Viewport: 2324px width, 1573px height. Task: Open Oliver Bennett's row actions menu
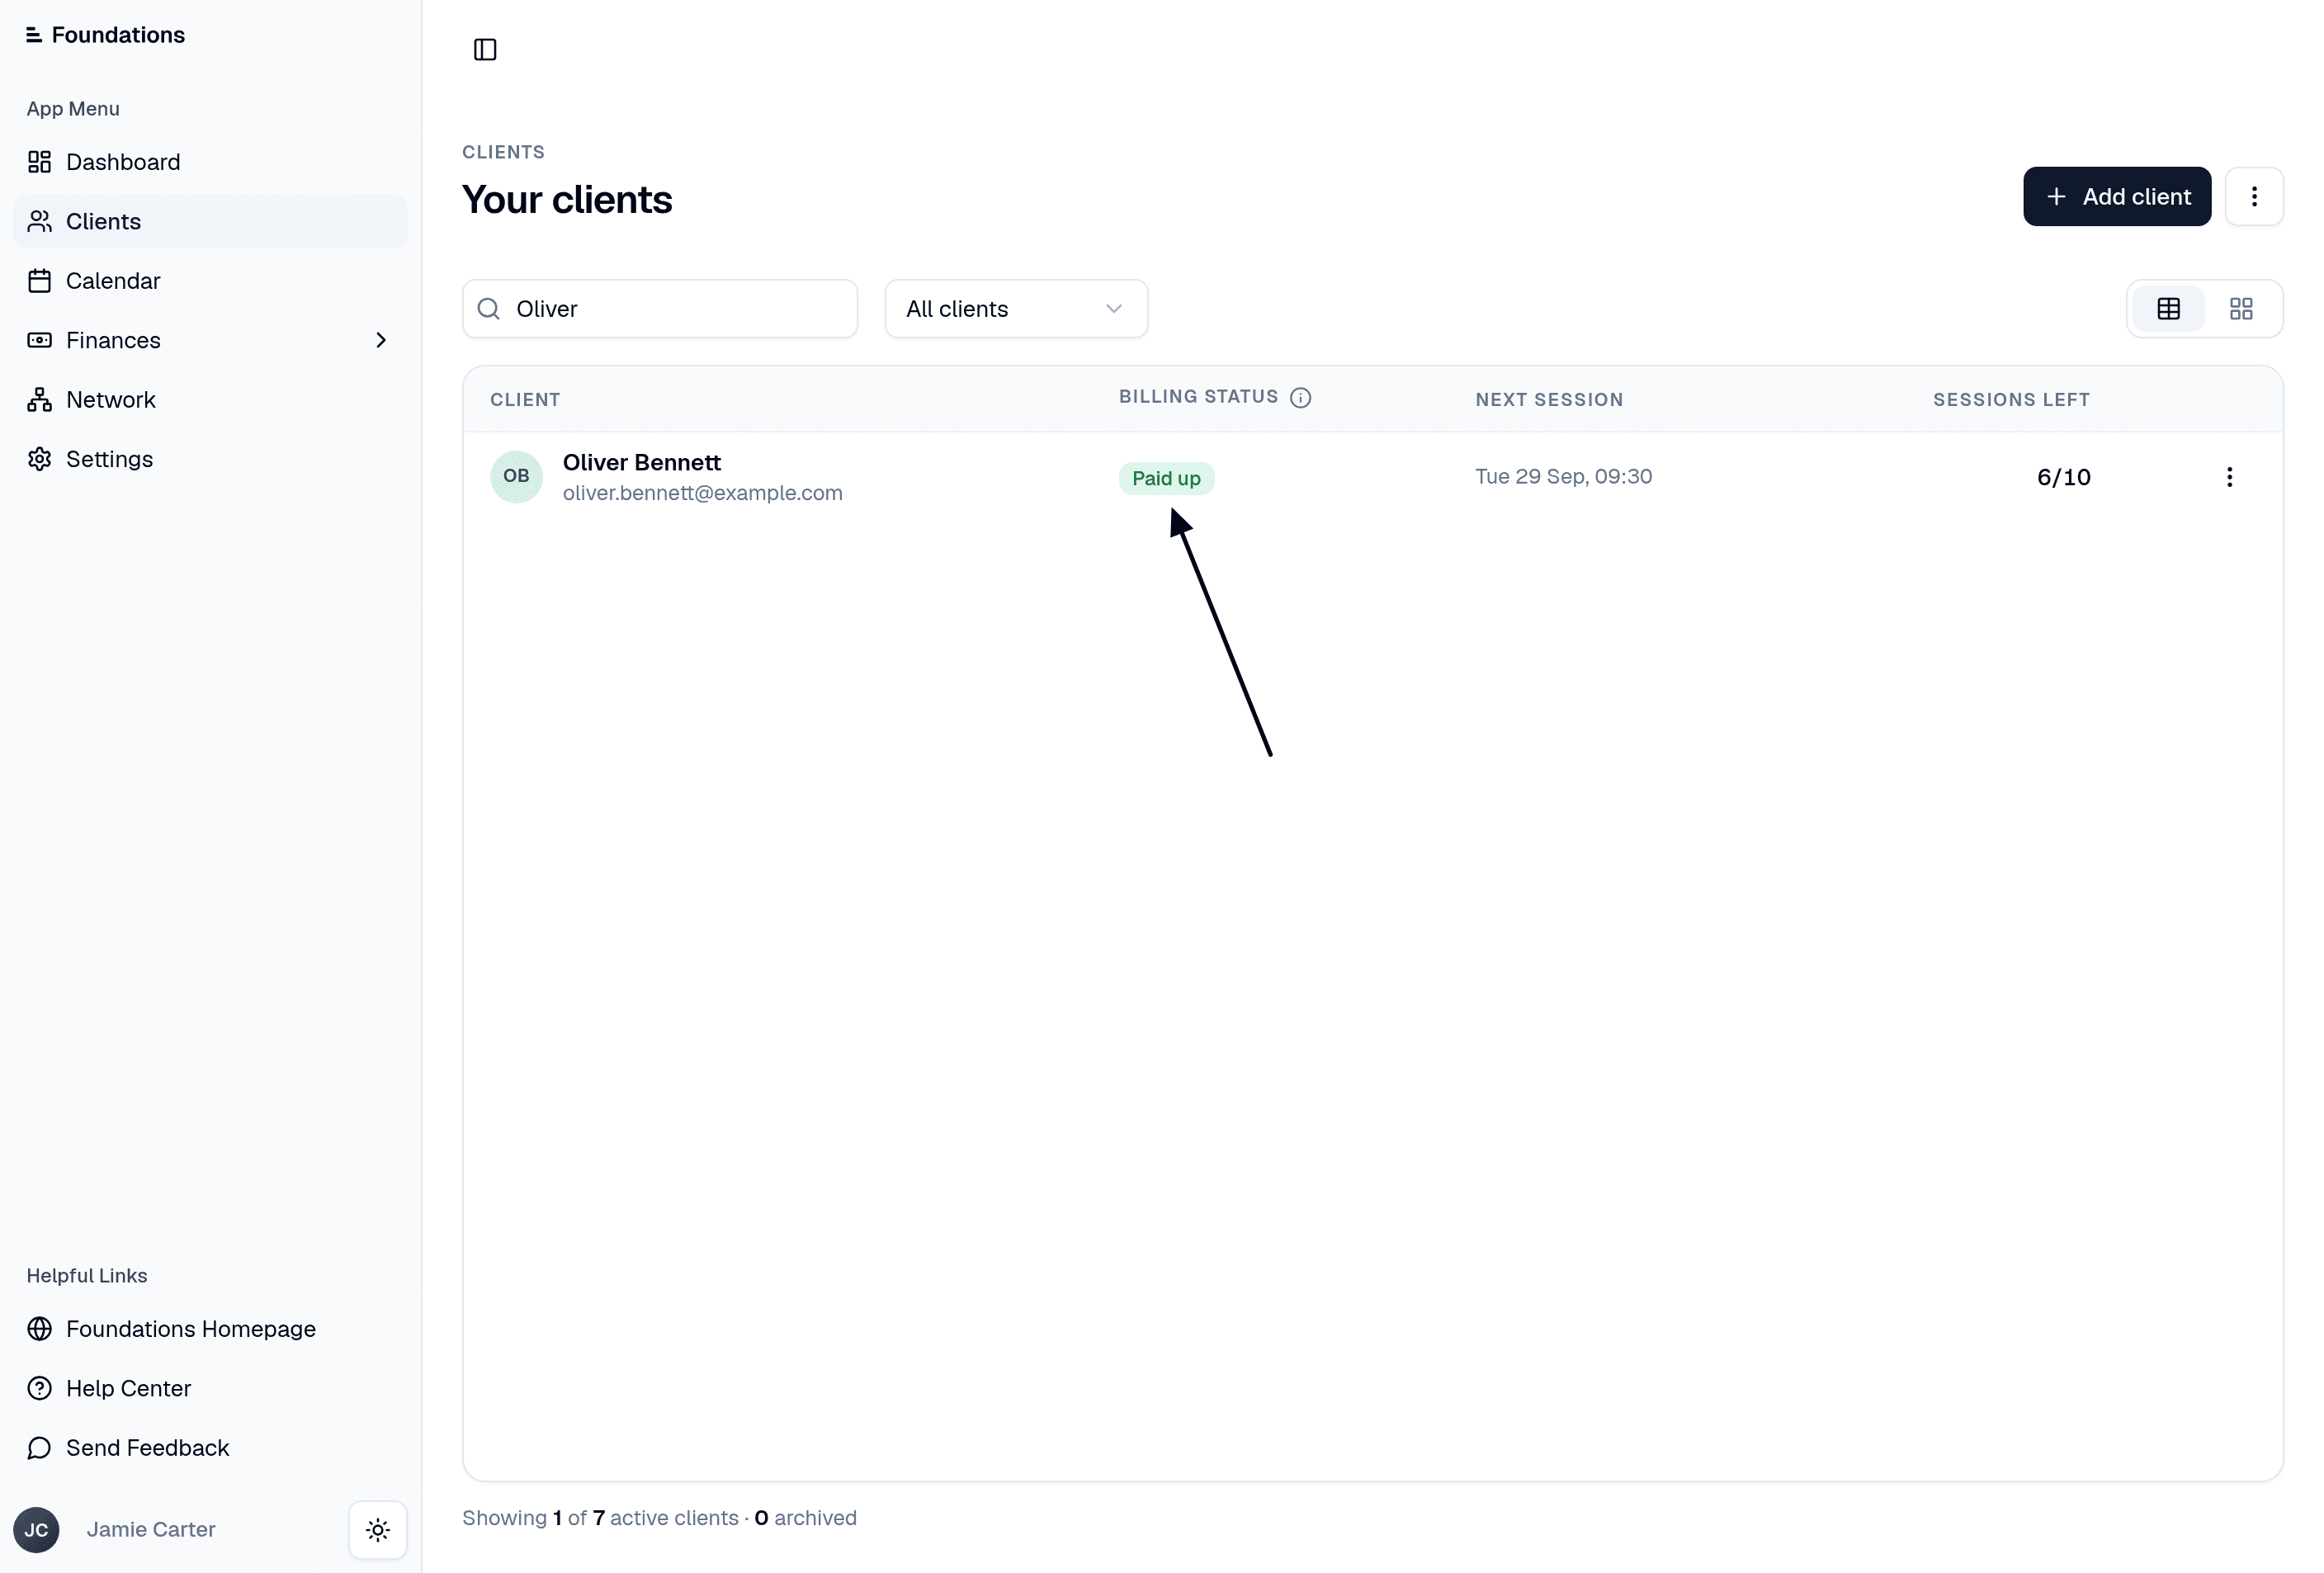tap(2229, 477)
